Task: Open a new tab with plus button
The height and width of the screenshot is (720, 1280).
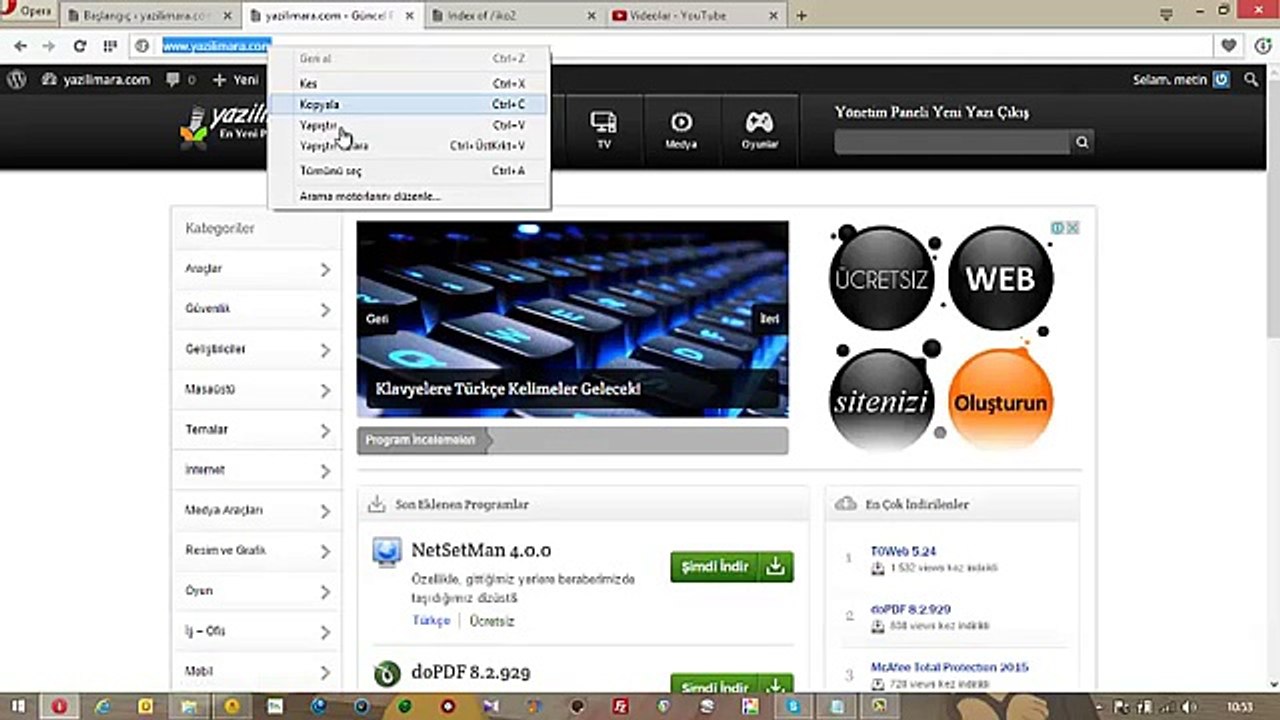Action: tap(801, 15)
